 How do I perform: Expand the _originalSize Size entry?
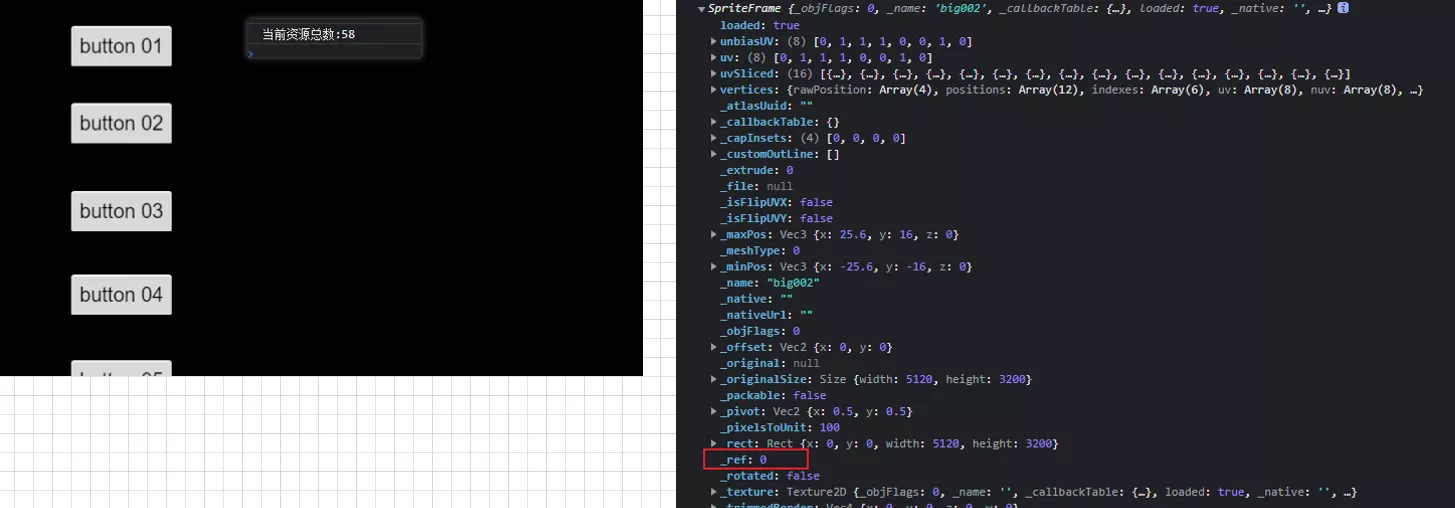tap(714, 379)
